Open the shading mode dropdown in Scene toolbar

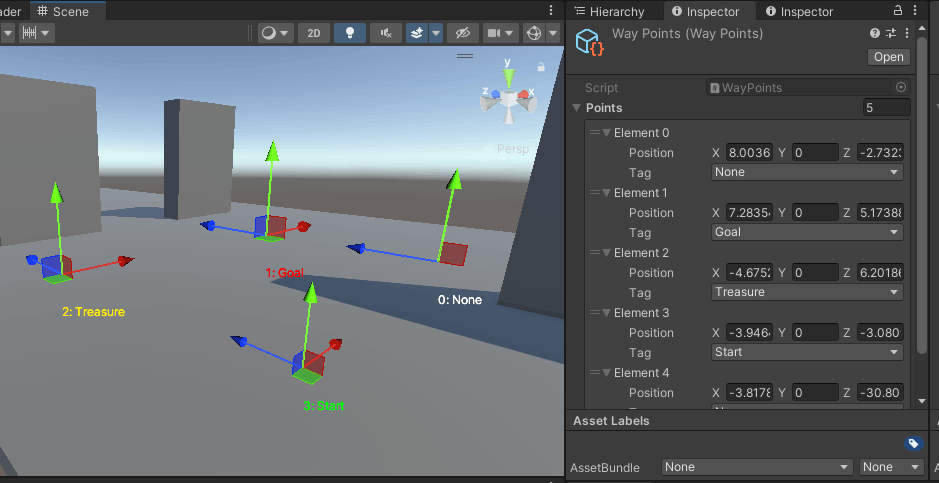tap(275, 33)
